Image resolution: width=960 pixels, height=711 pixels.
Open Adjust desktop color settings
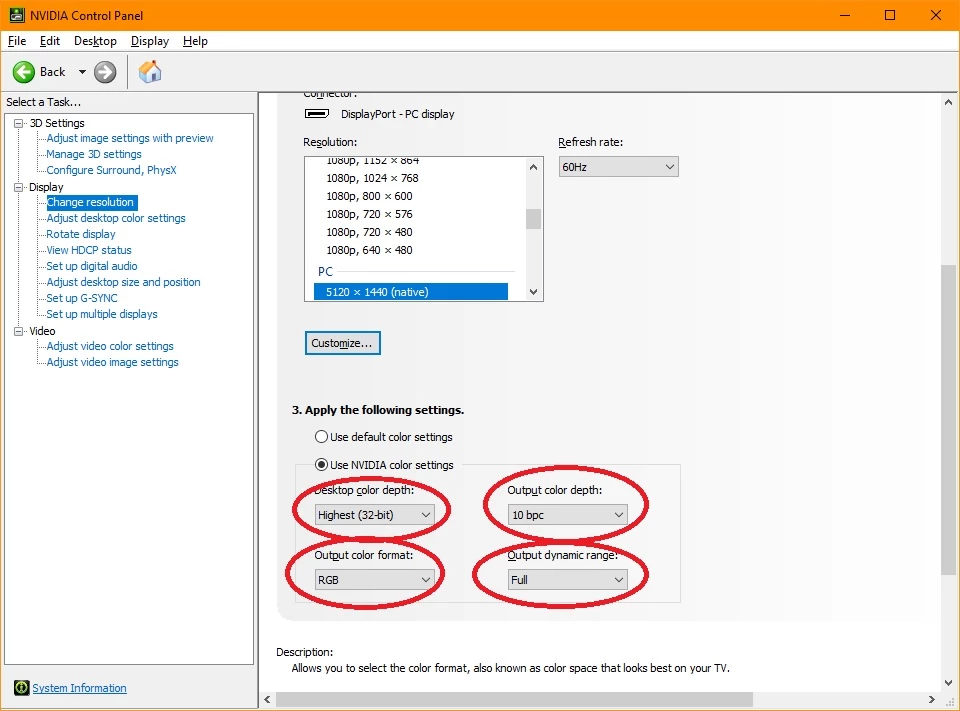pyautogui.click(x=116, y=218)
